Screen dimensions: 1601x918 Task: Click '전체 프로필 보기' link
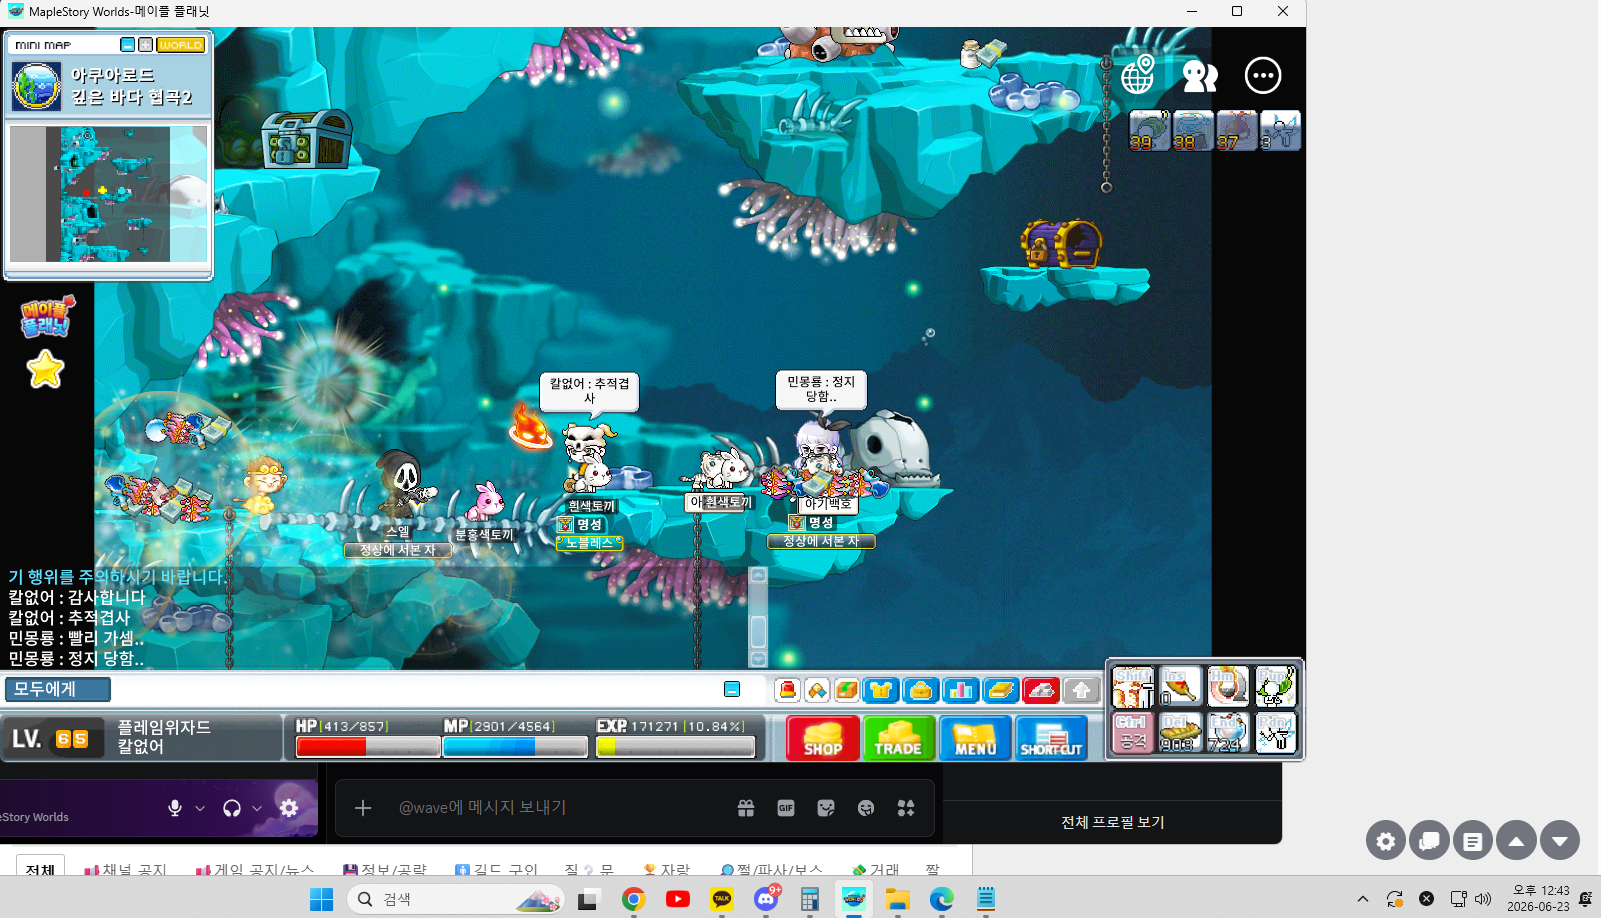[1113, 822]
